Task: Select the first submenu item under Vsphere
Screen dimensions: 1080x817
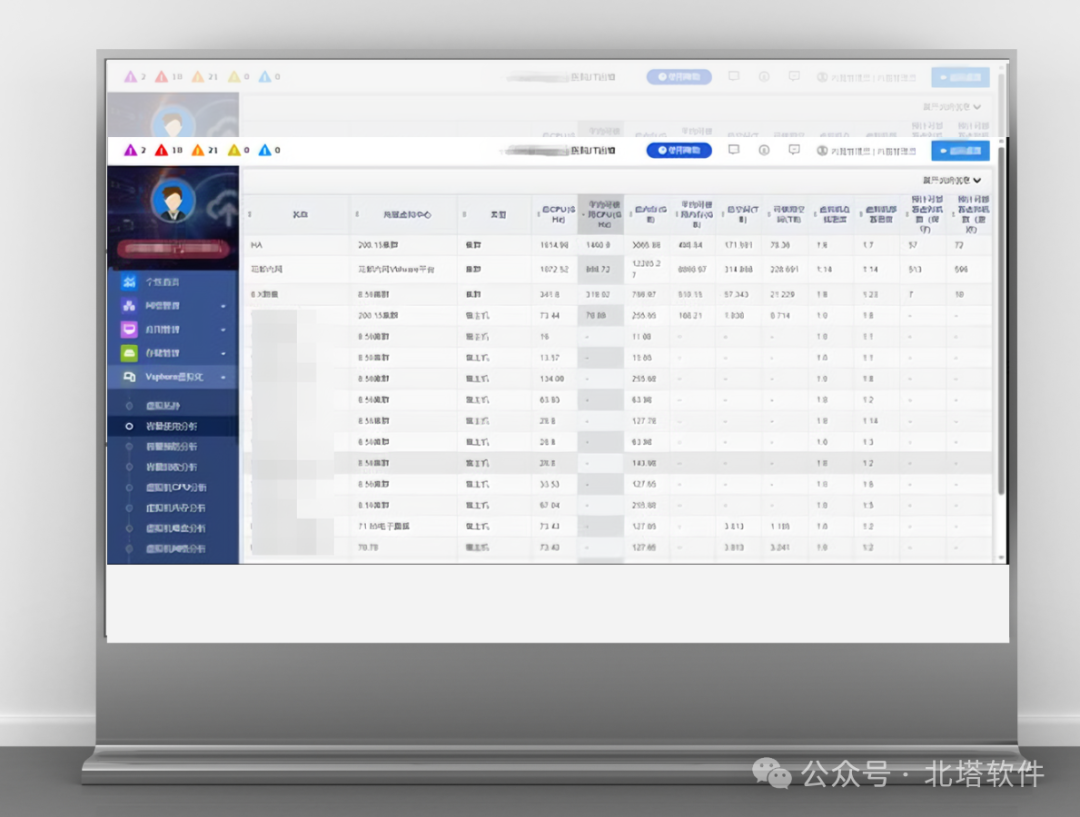Action: click(x=163, y=406)
